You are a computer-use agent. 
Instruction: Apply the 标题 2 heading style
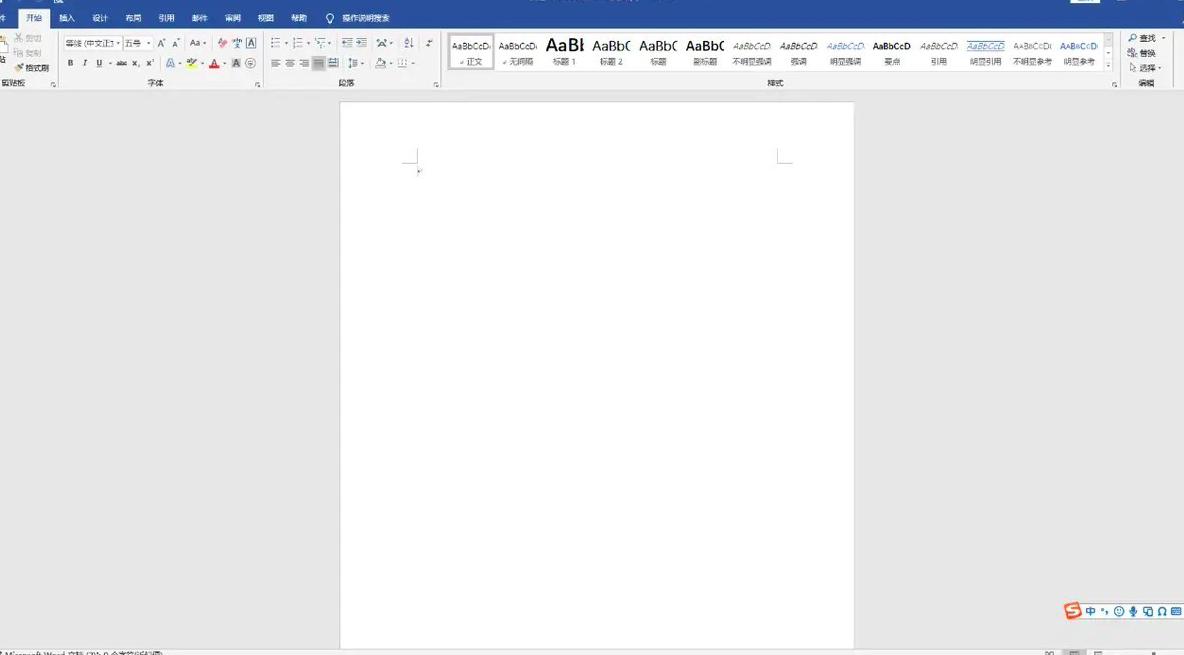point(611,52)
